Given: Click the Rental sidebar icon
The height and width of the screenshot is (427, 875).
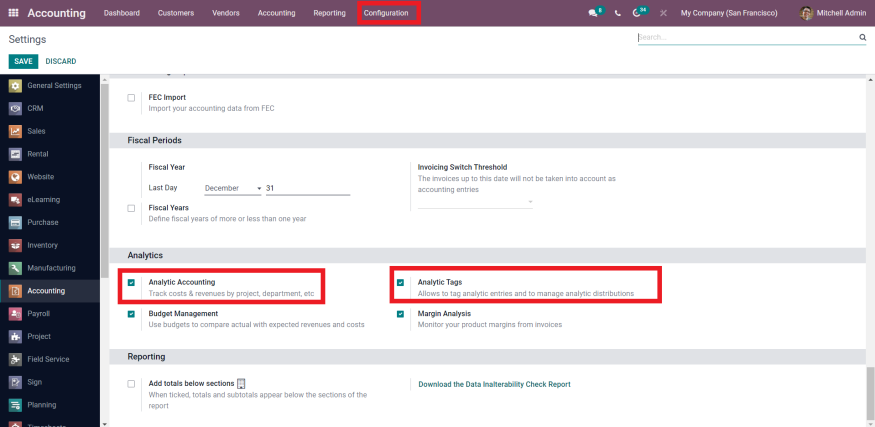Looking at the screenshot, I should 16,154.
